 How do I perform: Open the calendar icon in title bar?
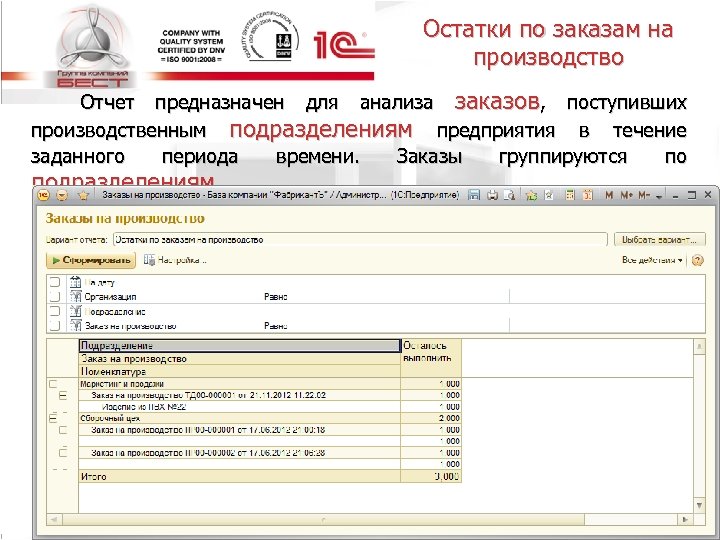587,195
